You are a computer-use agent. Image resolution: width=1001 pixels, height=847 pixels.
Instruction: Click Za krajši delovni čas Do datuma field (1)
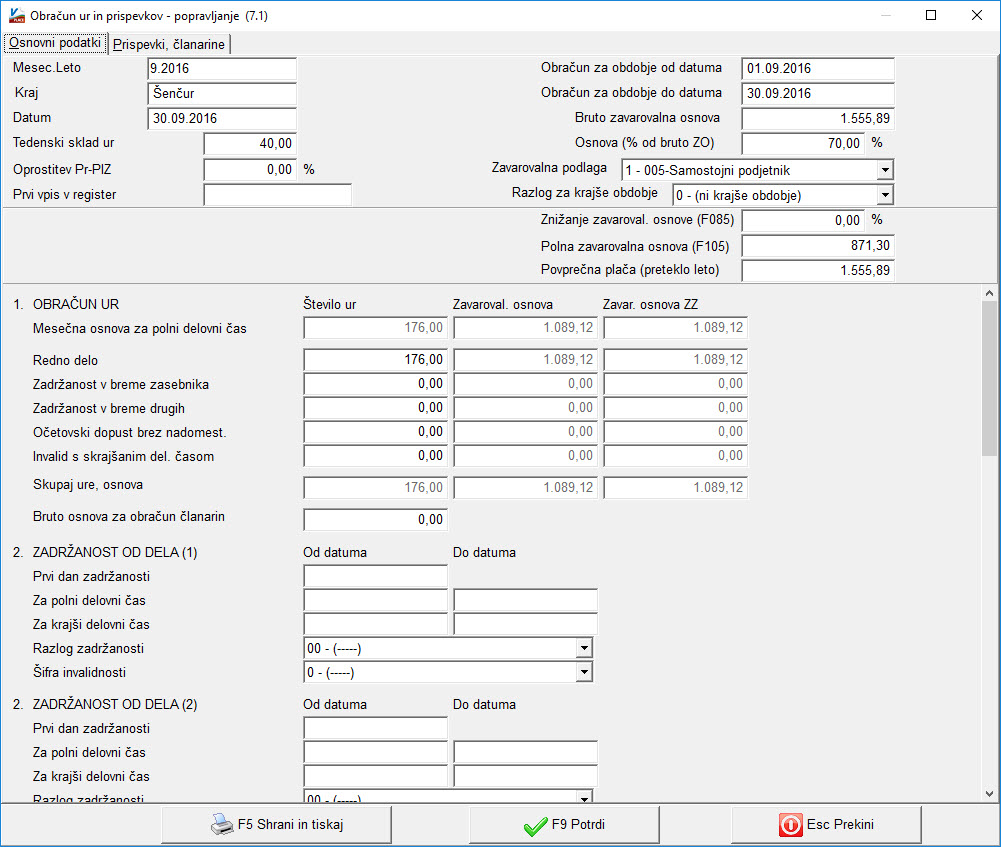(x=525, y=624)
